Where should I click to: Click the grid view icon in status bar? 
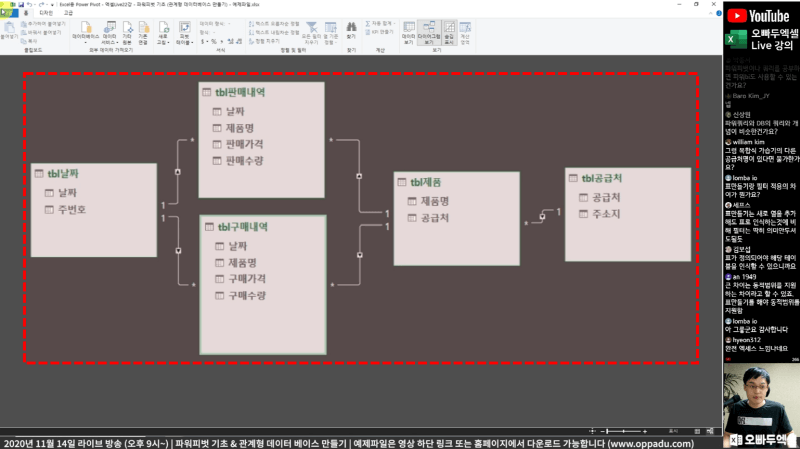coord(697,432)
